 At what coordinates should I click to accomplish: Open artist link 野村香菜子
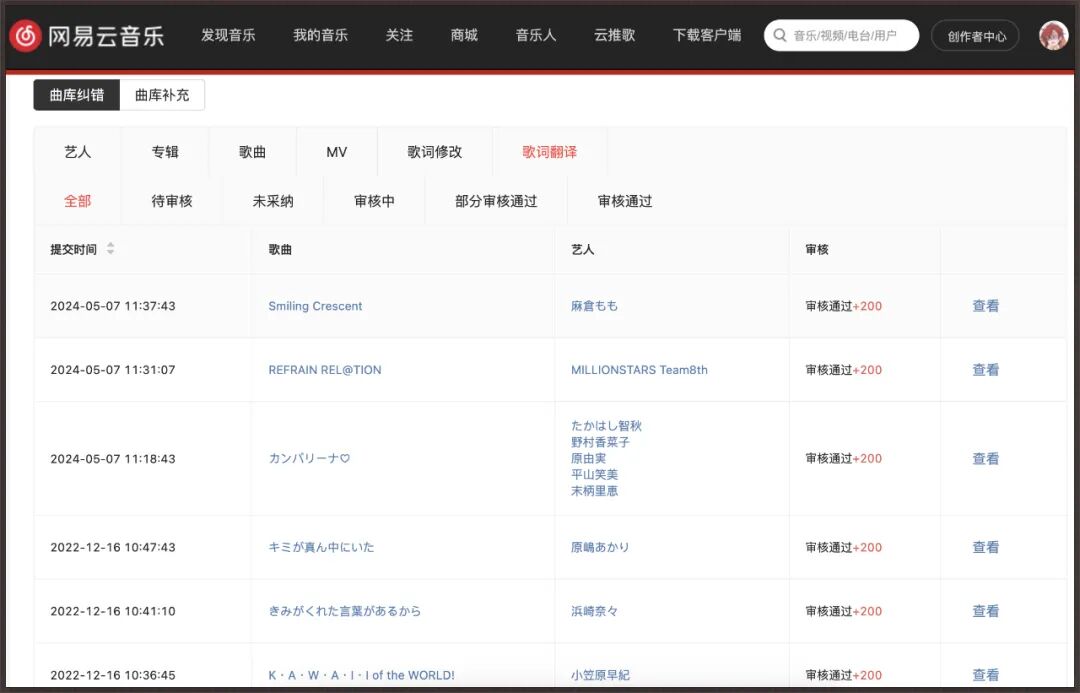[600, 442]
